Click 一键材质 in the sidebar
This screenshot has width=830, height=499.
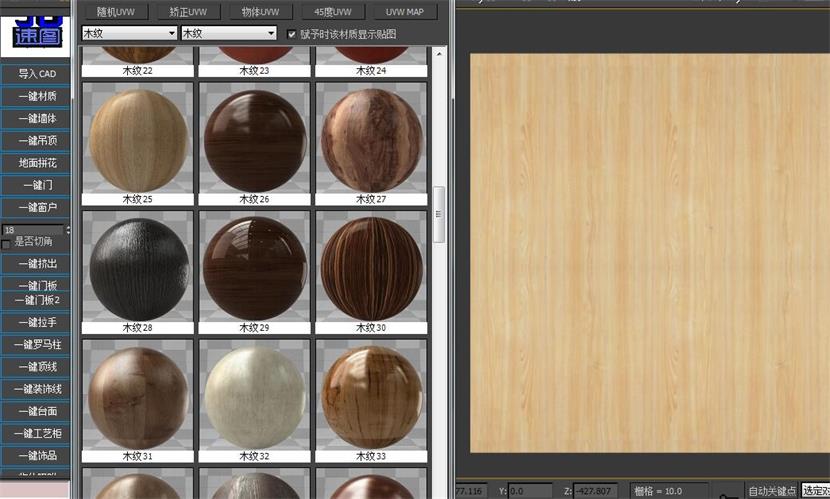36,96
